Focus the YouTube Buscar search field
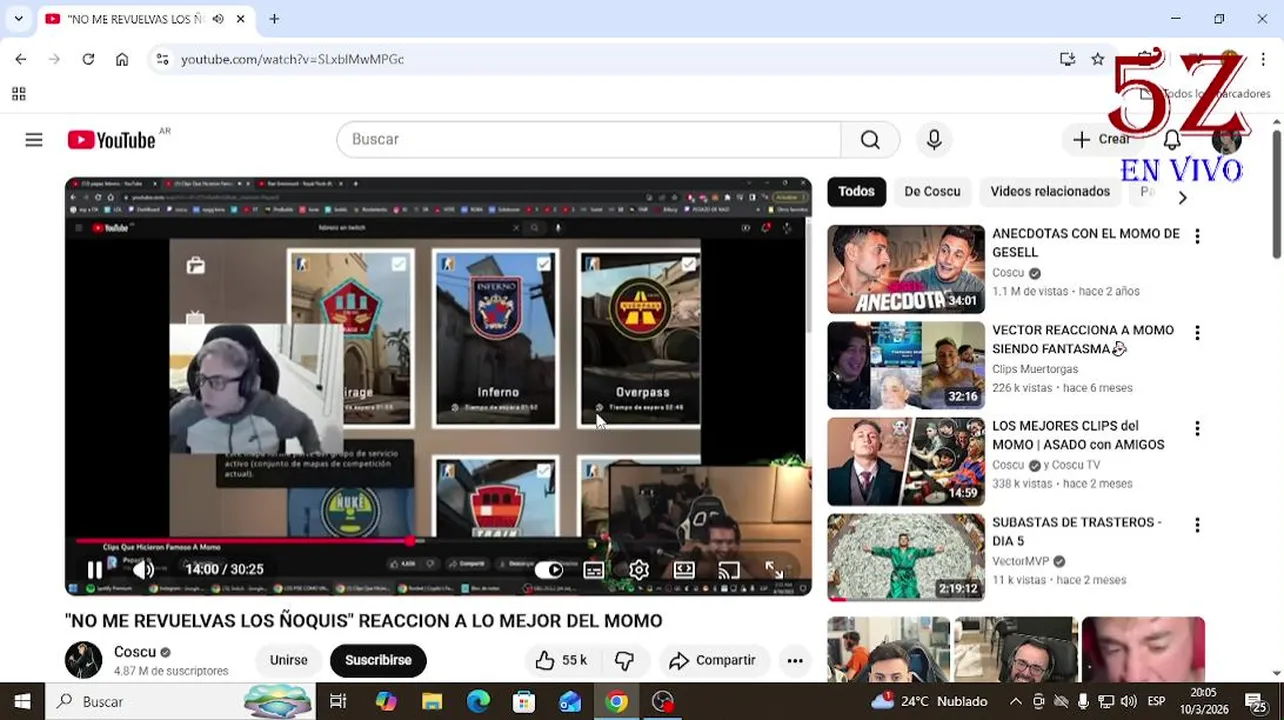 pyautogui.click(x=589, y=140)
